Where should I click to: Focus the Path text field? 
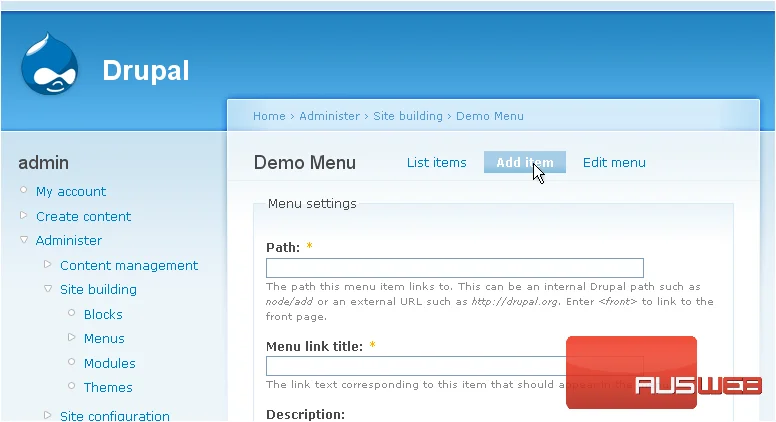455,268
